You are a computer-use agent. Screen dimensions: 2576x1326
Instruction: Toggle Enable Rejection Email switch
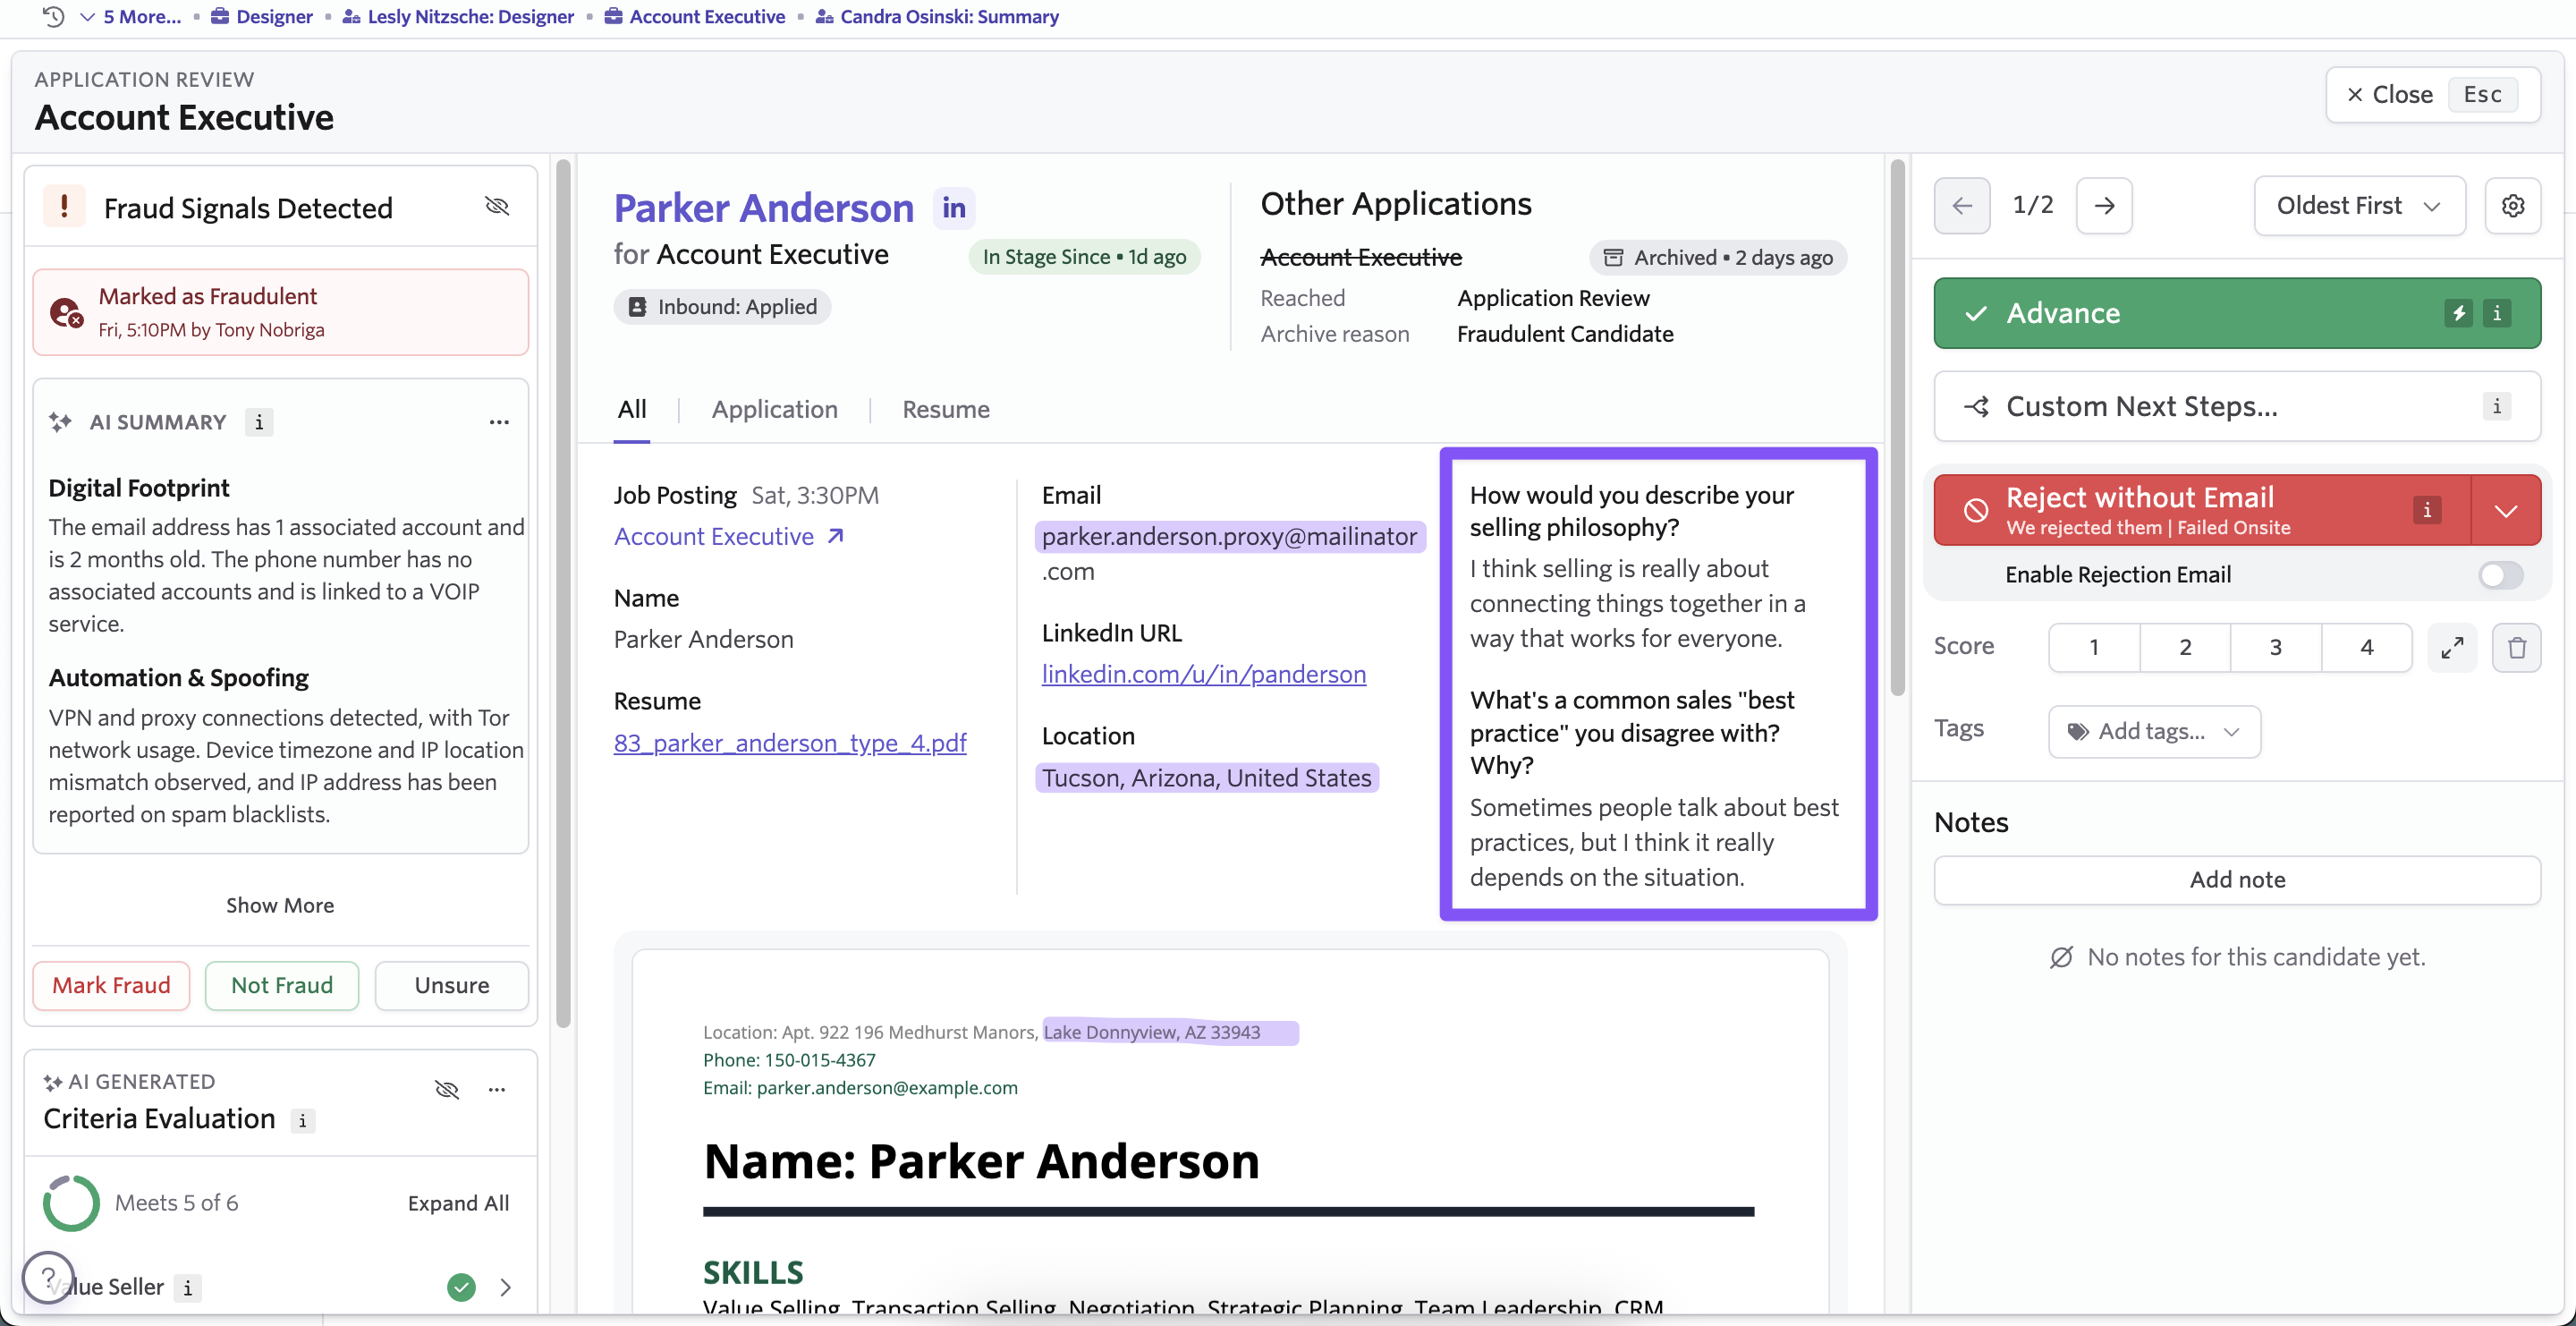(x=2501, y=574)
